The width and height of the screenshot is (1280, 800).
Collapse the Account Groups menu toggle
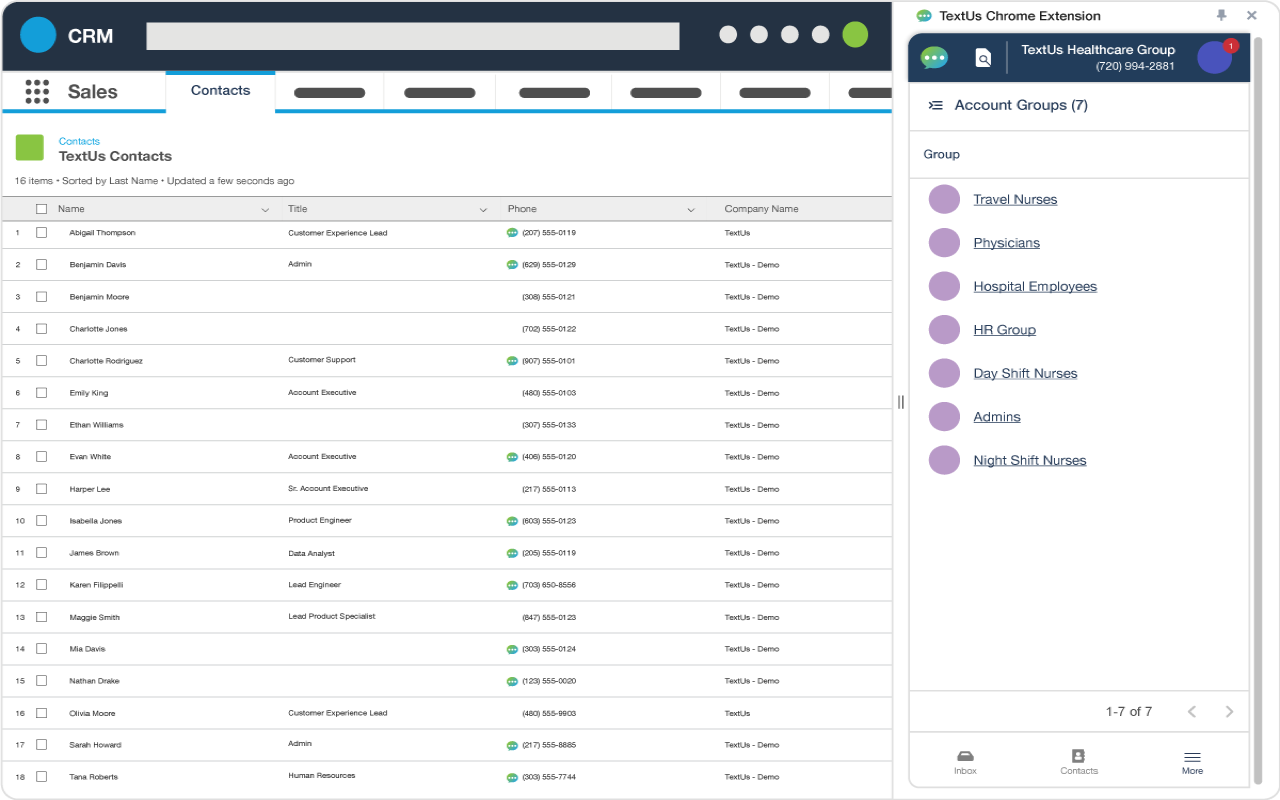click(936, 105)
